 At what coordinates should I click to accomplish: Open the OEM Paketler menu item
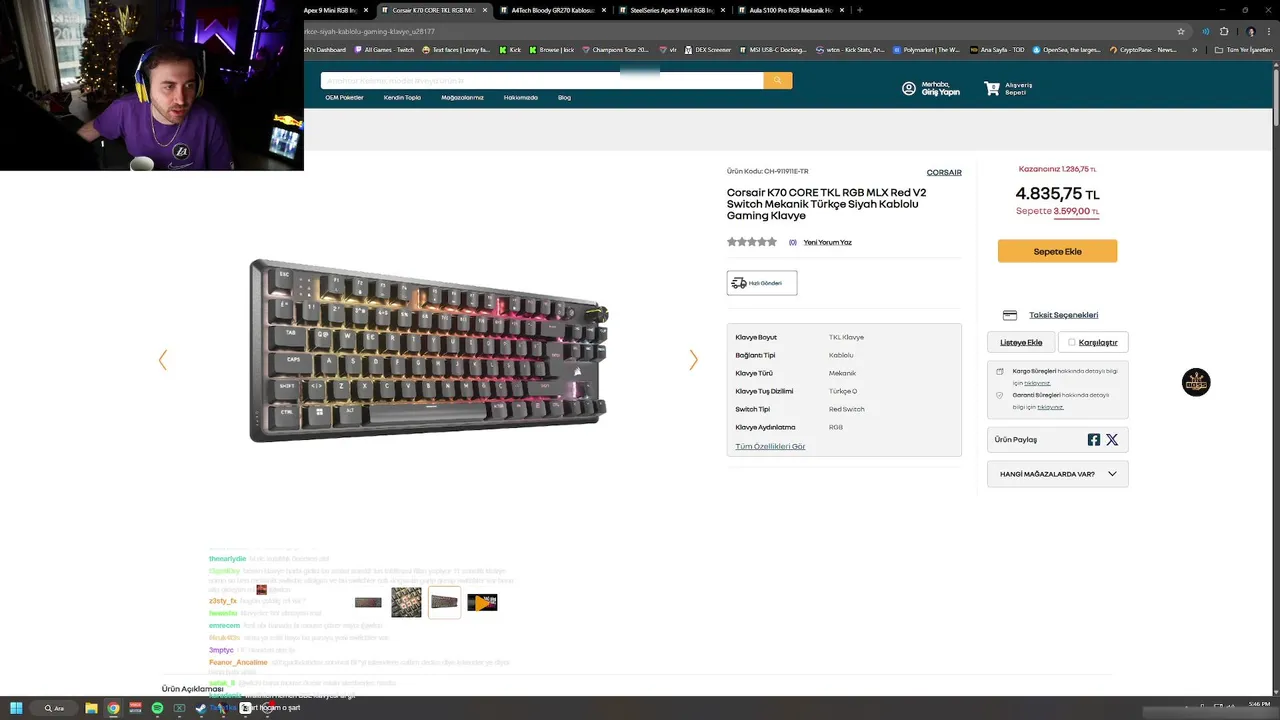pos(344,98)
